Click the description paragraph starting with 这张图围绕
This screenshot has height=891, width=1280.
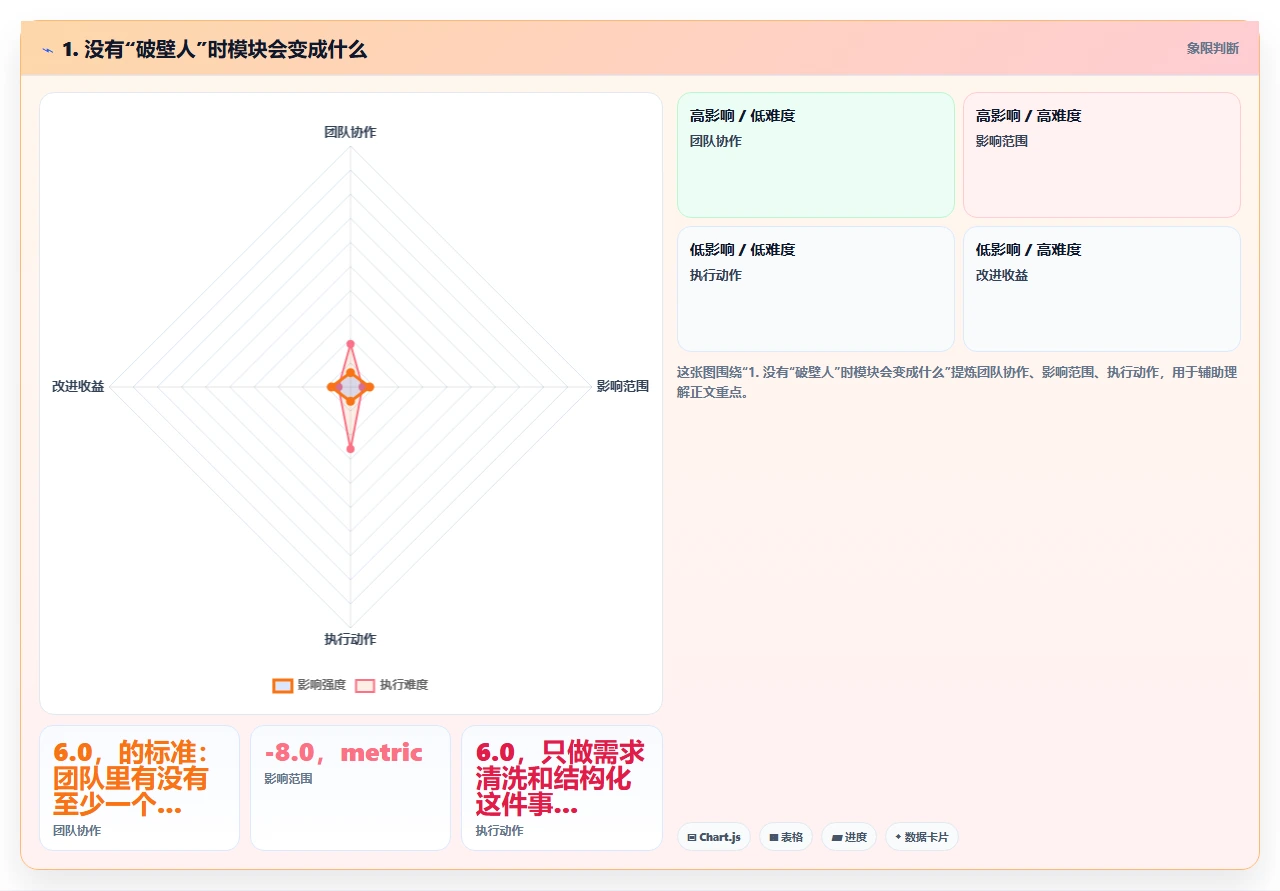pos(957,382)
